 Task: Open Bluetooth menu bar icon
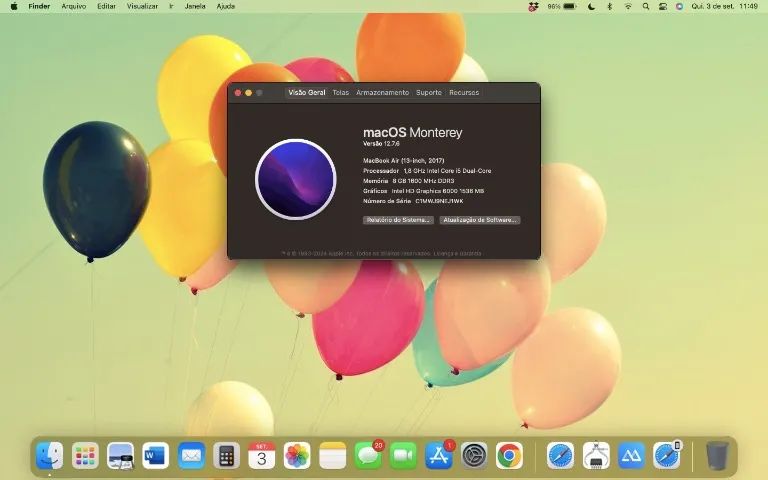[609, 6]
